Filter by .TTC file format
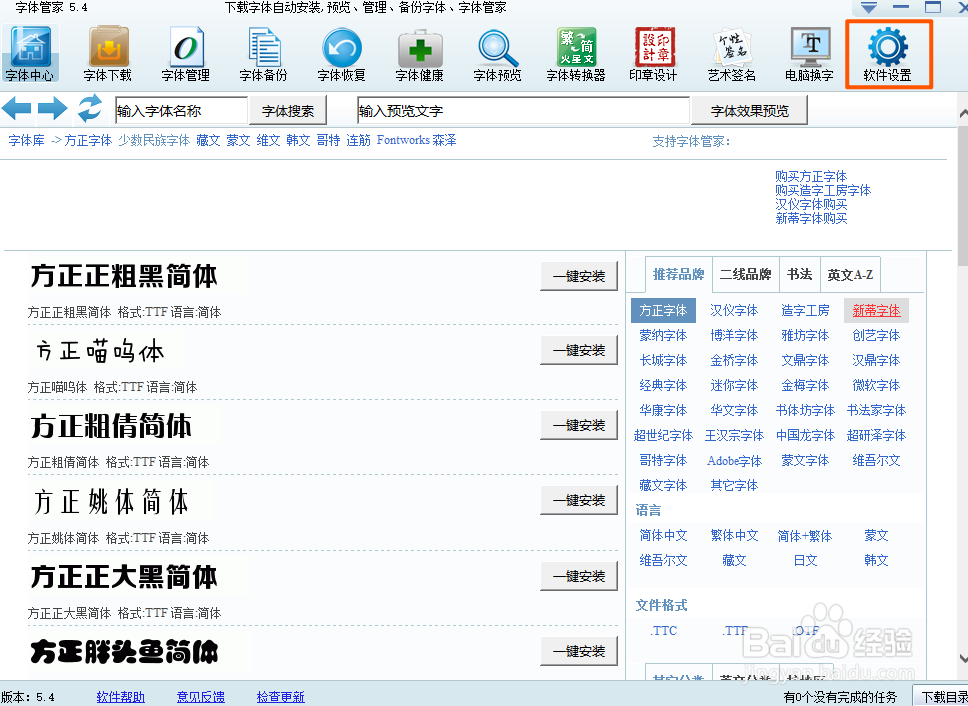Viewport: 968px width, 706px height. (663, 631)
